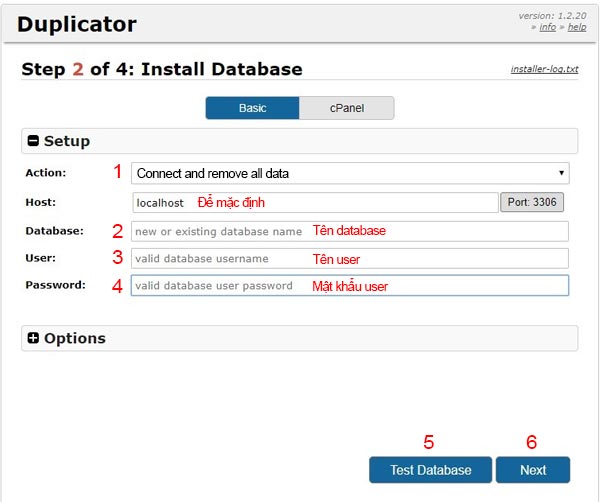Open the installer-log.txt link
The width and height of the screenshot is (600, 502).
pyautogui.click(x=545, y=69)
